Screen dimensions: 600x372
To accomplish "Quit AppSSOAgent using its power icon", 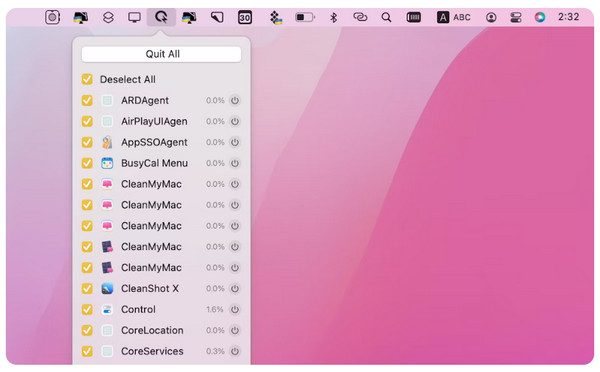I will click(x=235, y=142).
